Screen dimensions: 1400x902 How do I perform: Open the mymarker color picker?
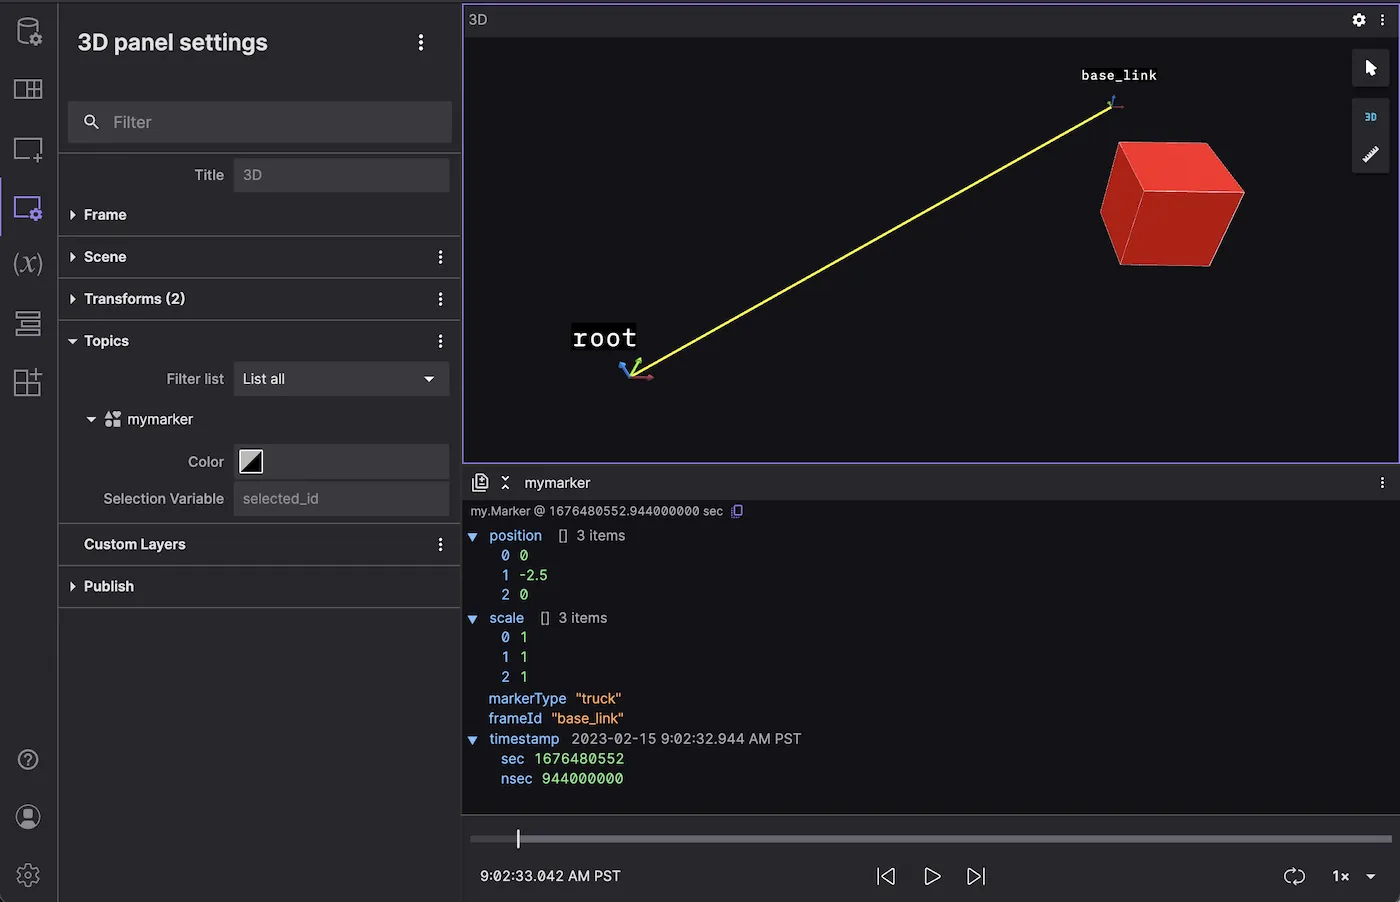(x=250, y=461)
